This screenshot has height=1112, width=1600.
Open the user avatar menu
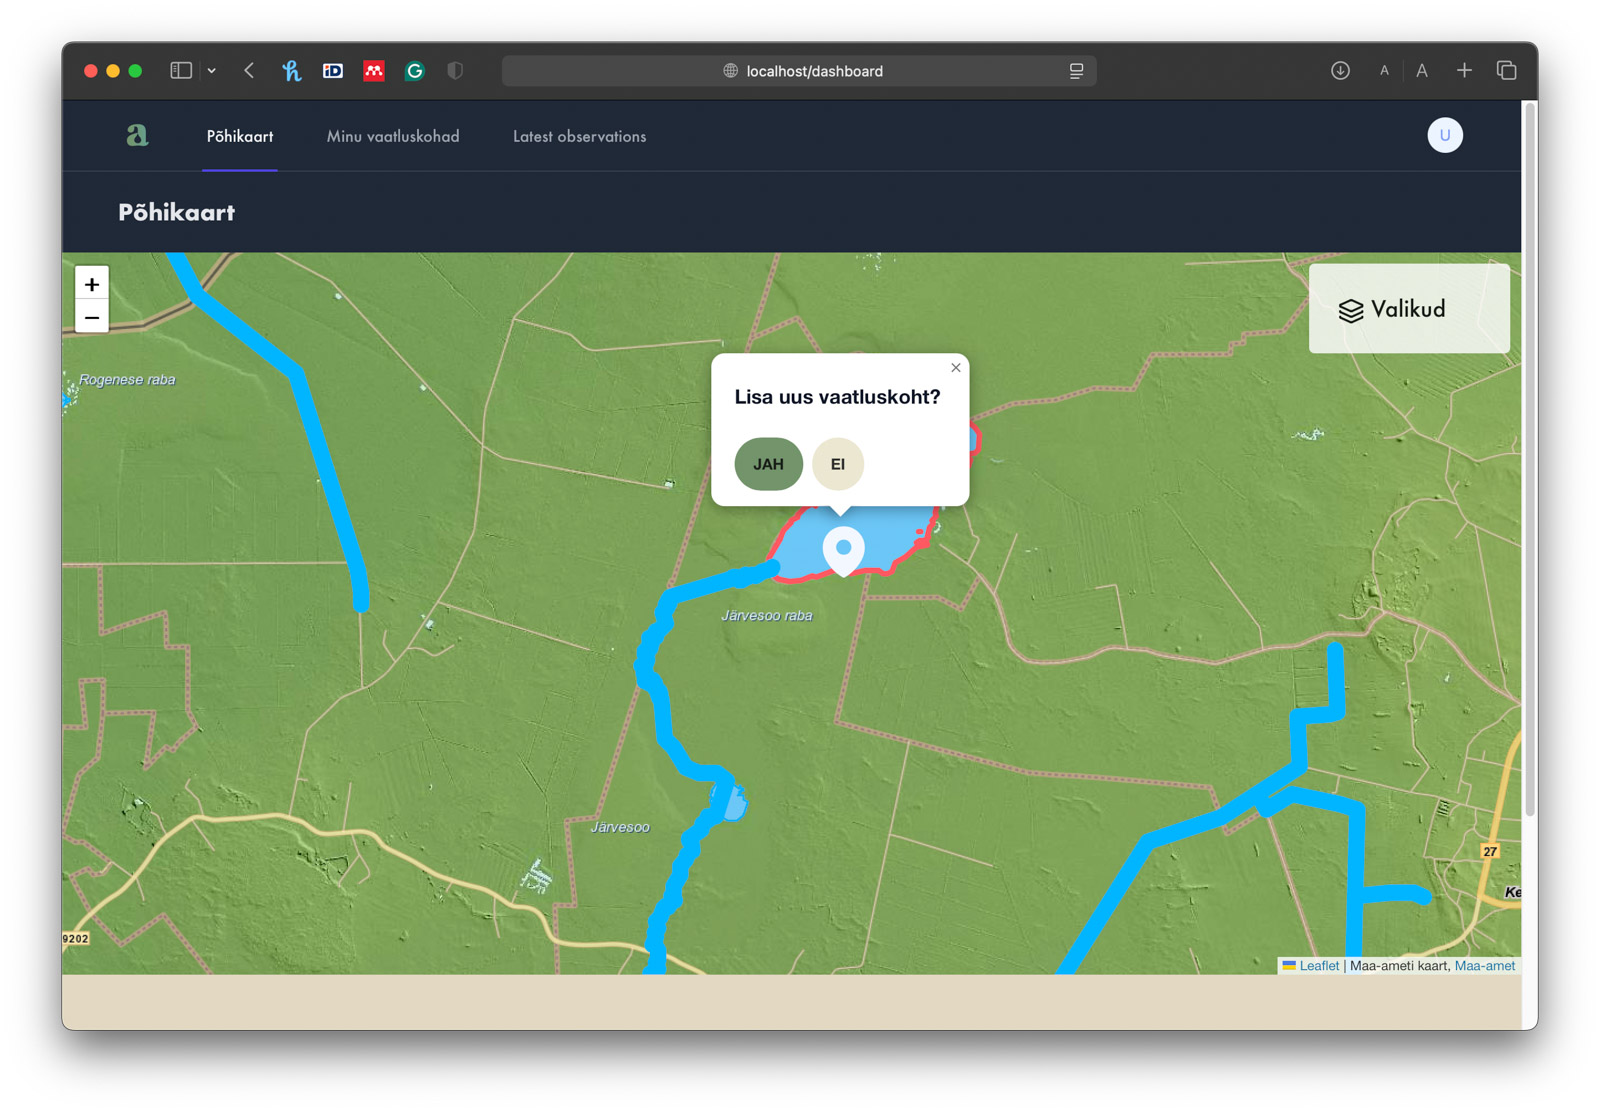click(x=1444, y=135)
